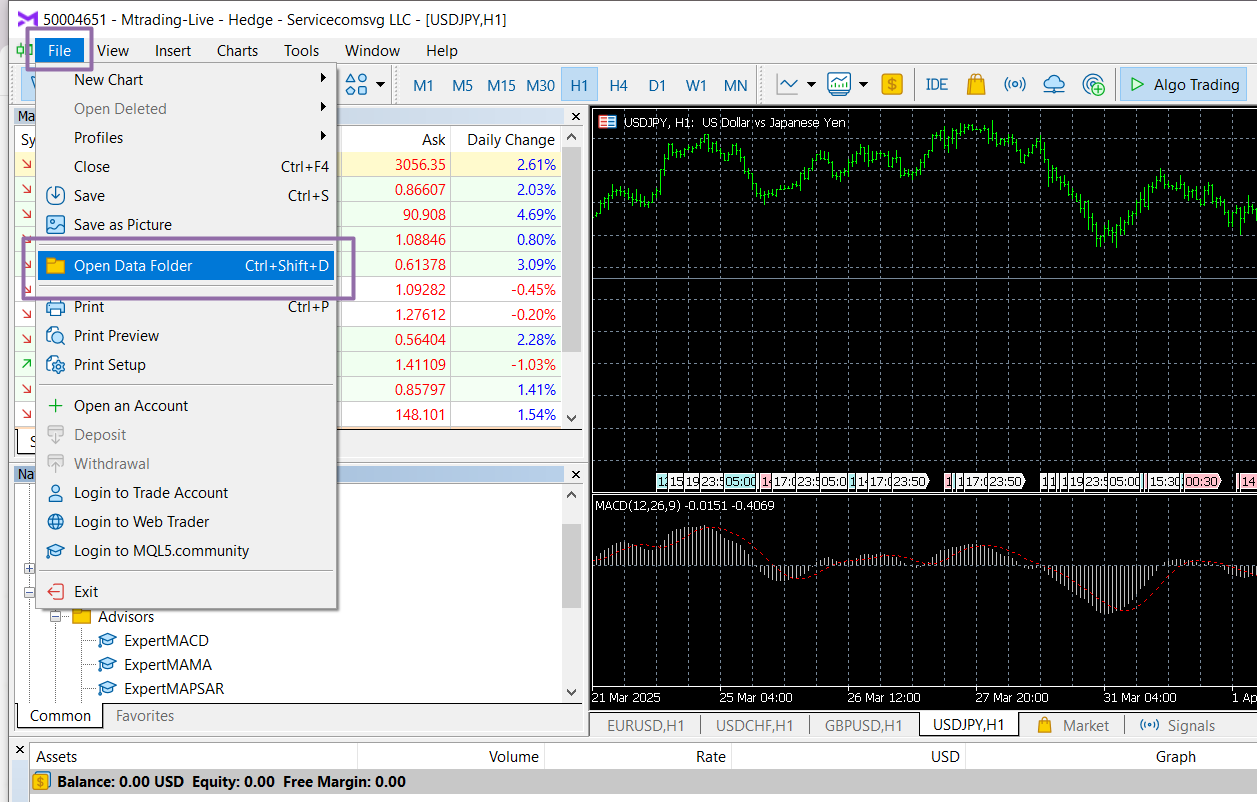Open dropdown arrow next to templates icon
This screenshot has width=1257, height=802.
tap(862, 85)
